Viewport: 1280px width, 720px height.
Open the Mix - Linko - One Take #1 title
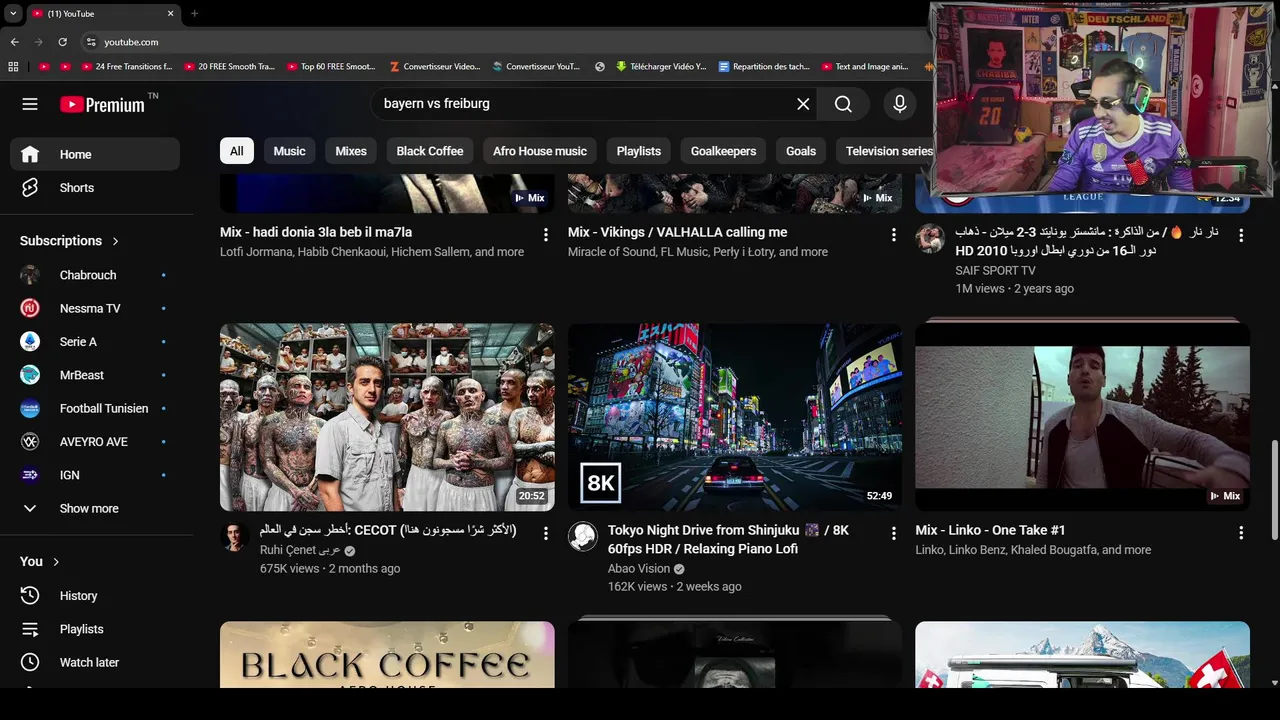pyautogui.click(x=990, y=531)
